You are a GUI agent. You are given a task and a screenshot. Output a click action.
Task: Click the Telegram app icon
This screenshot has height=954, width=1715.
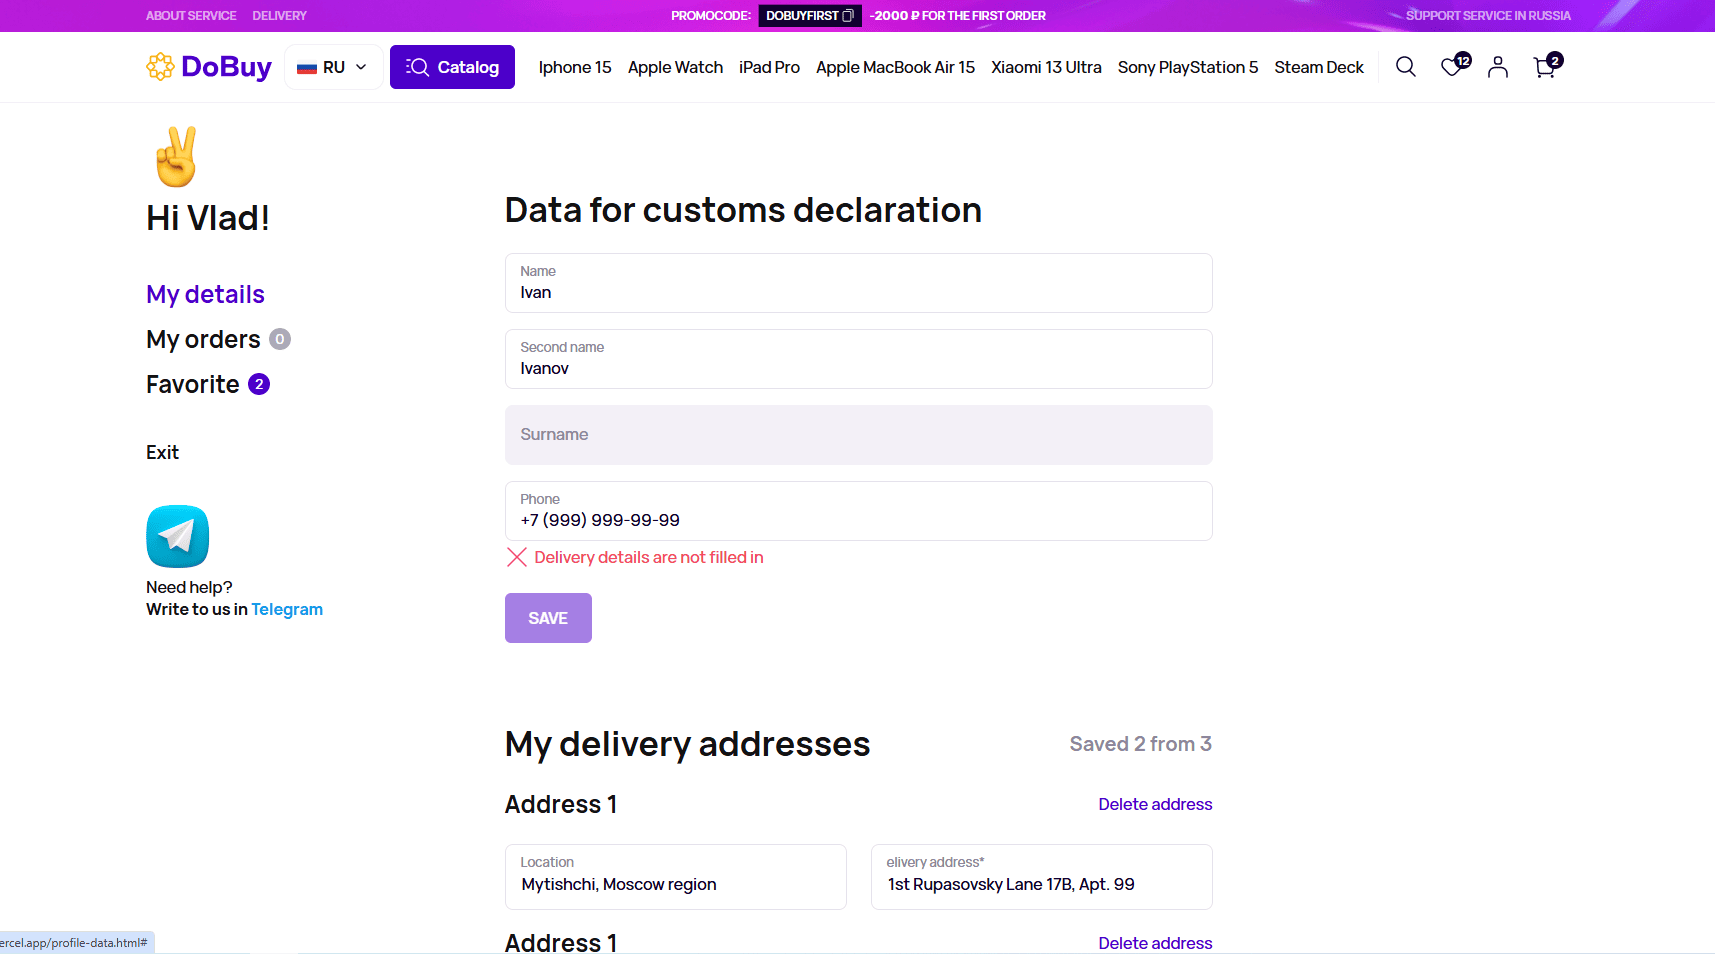178,536
